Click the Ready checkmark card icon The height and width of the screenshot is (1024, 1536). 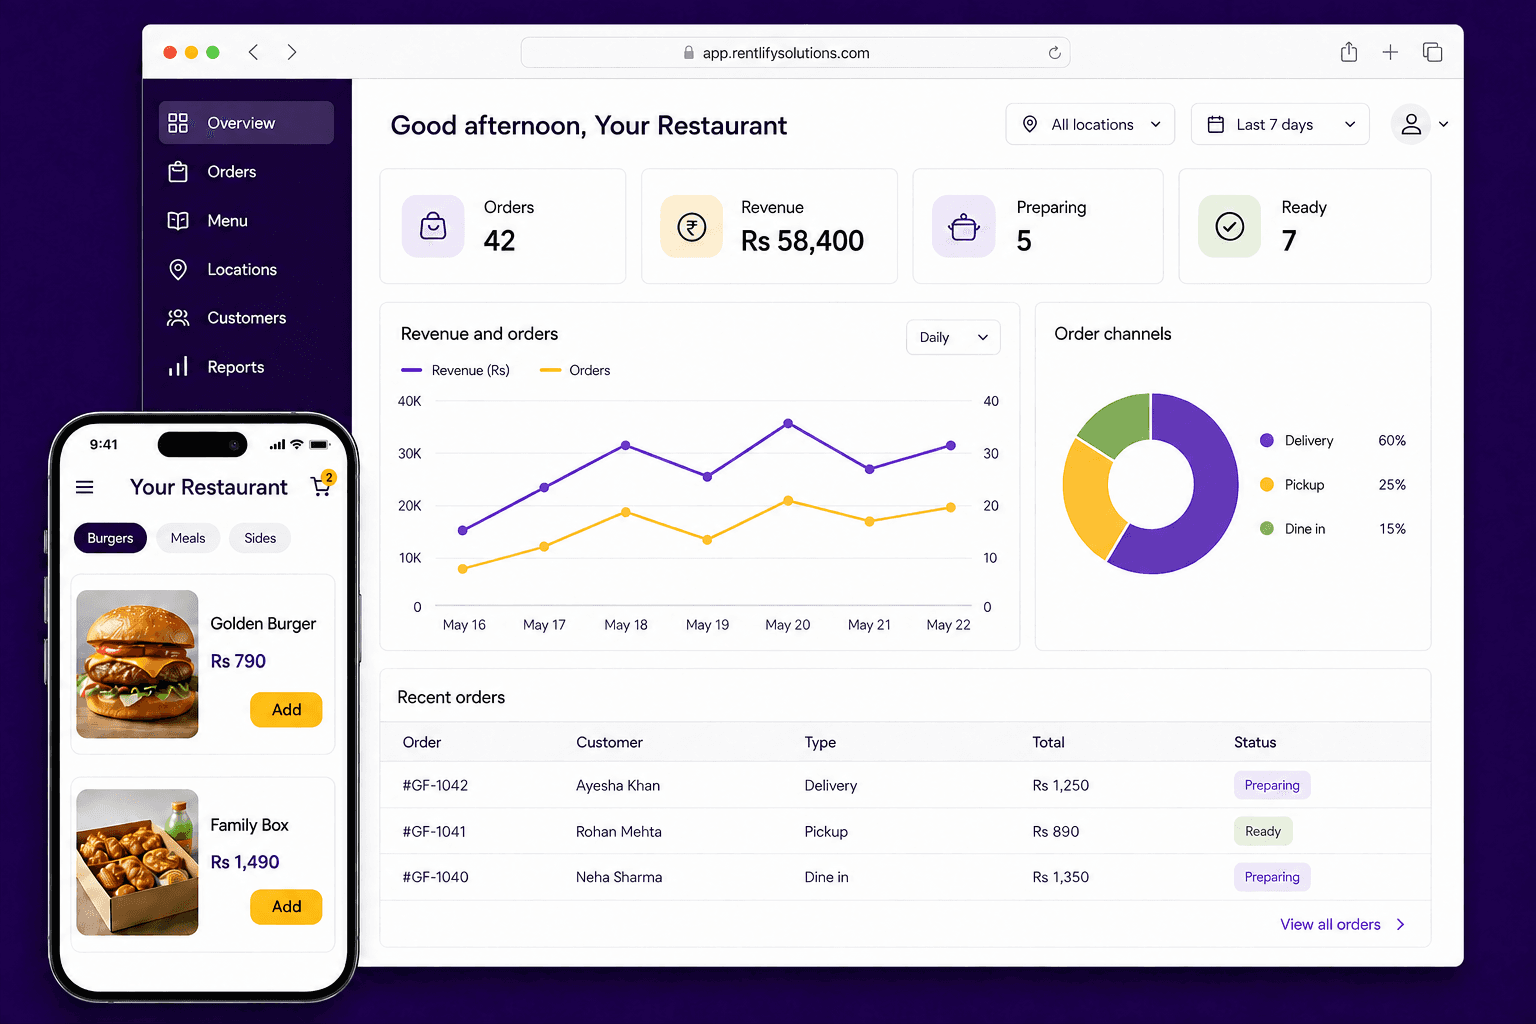pyautogui.click(x=1230, y=226)
